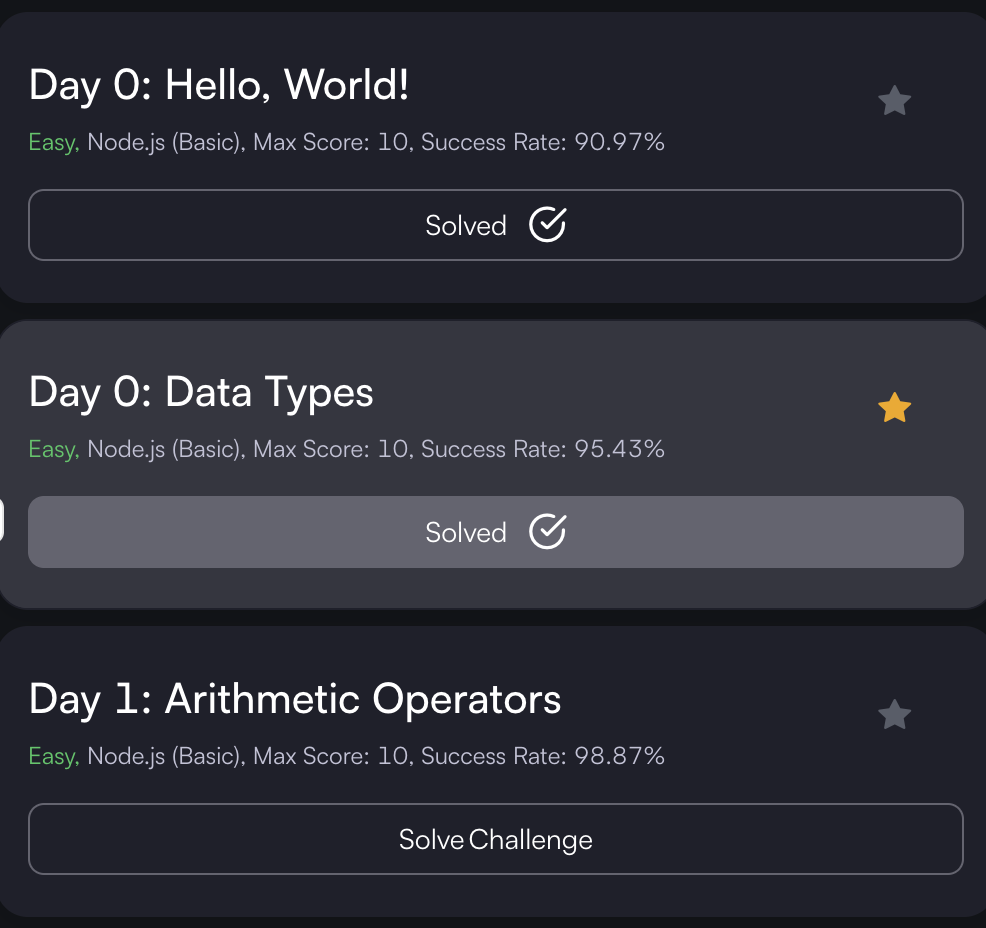Click the Success Rate 95.43% text
The width and height of the screenshot is (986, 928).
point(543,450)
